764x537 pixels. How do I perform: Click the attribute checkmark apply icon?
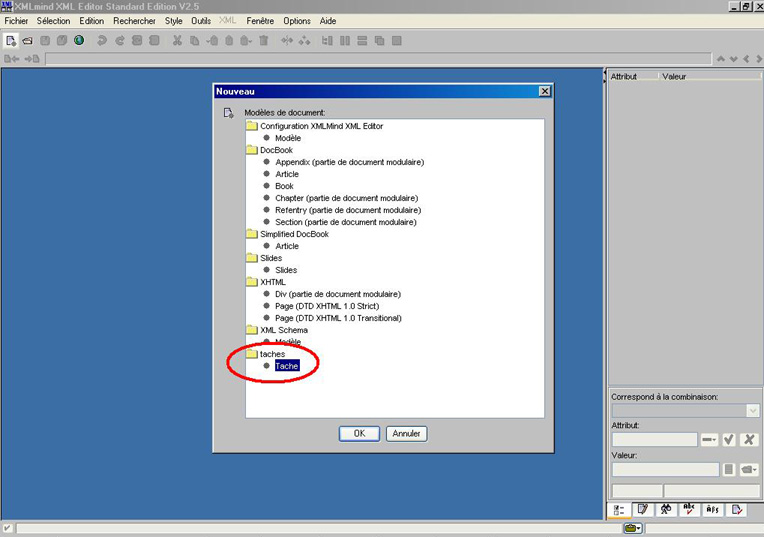pyautogui.click(x=729, y=440)
